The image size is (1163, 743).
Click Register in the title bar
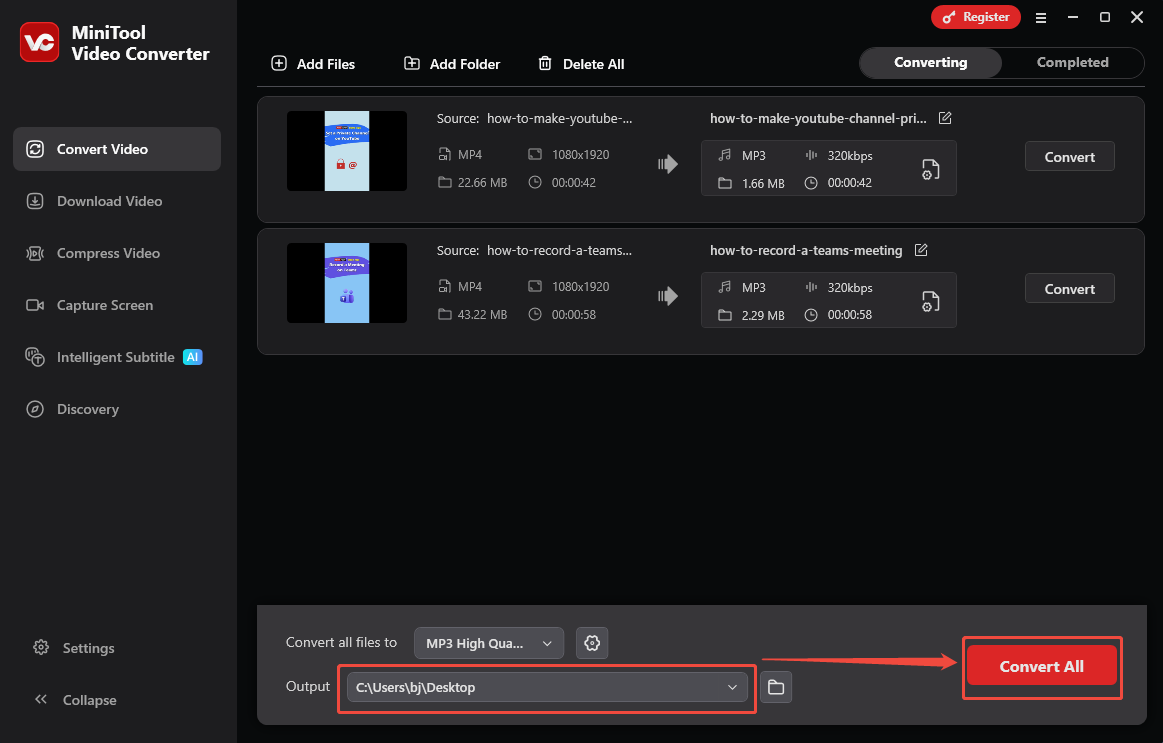click(x=975, y=17)
